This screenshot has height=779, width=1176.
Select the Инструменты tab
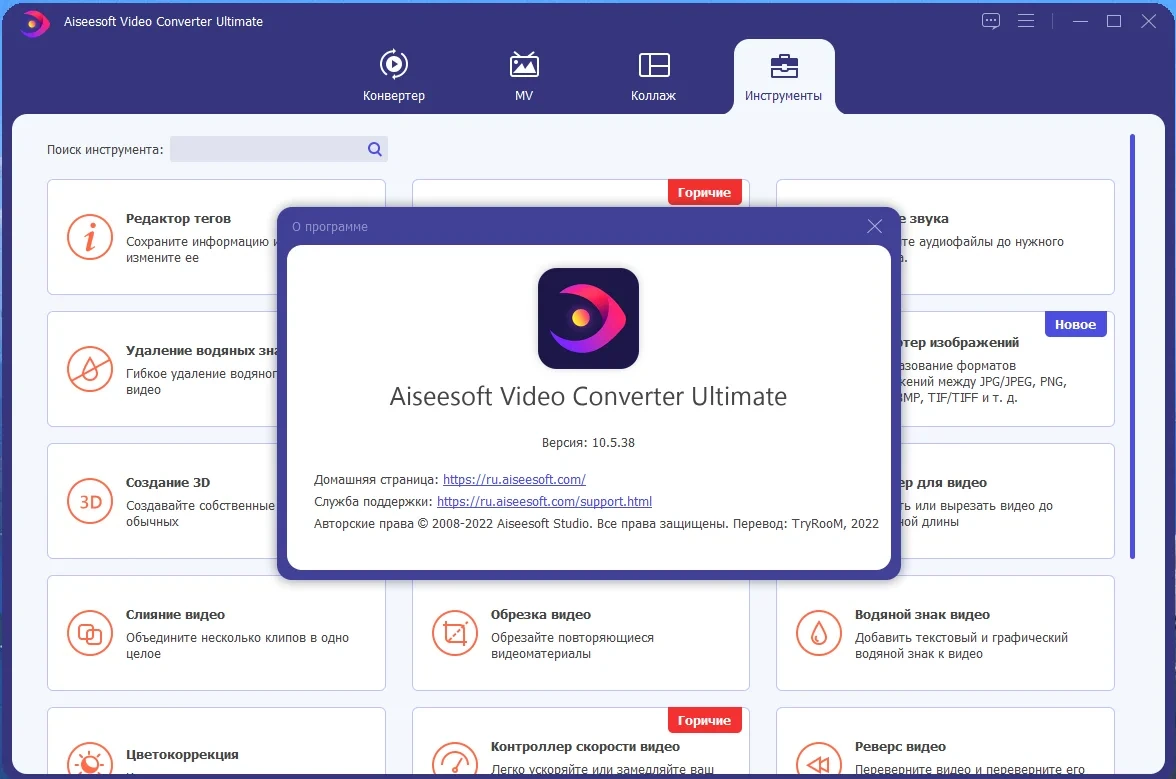pos(783,76)
